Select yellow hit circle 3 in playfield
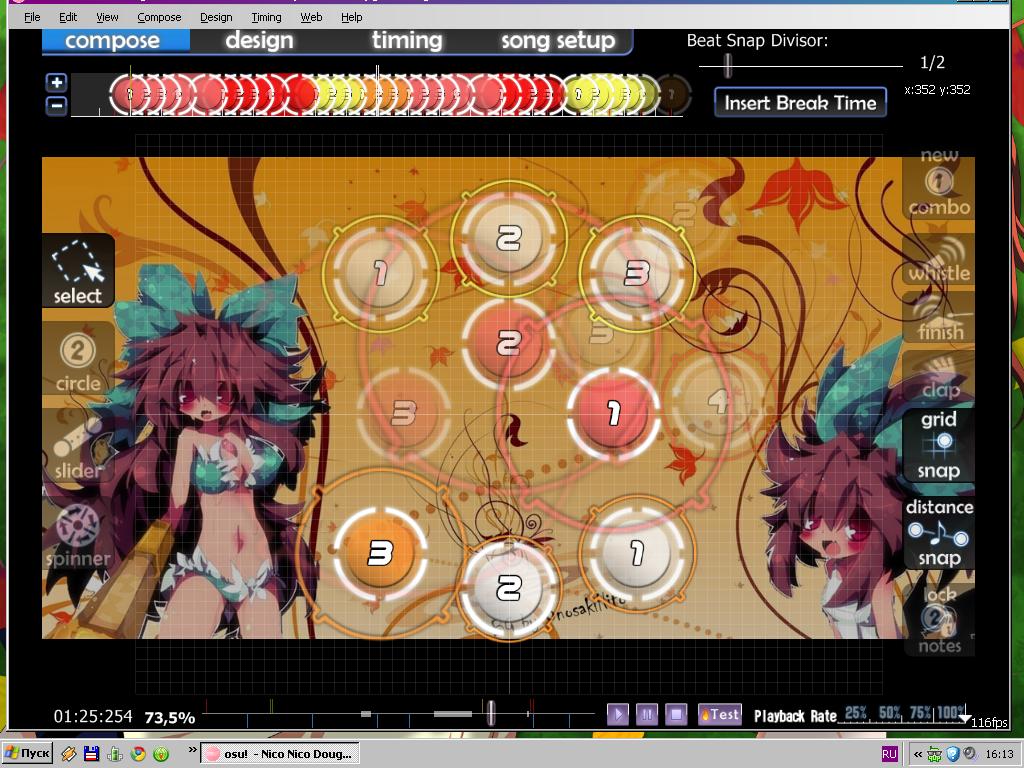 point(636,272)
